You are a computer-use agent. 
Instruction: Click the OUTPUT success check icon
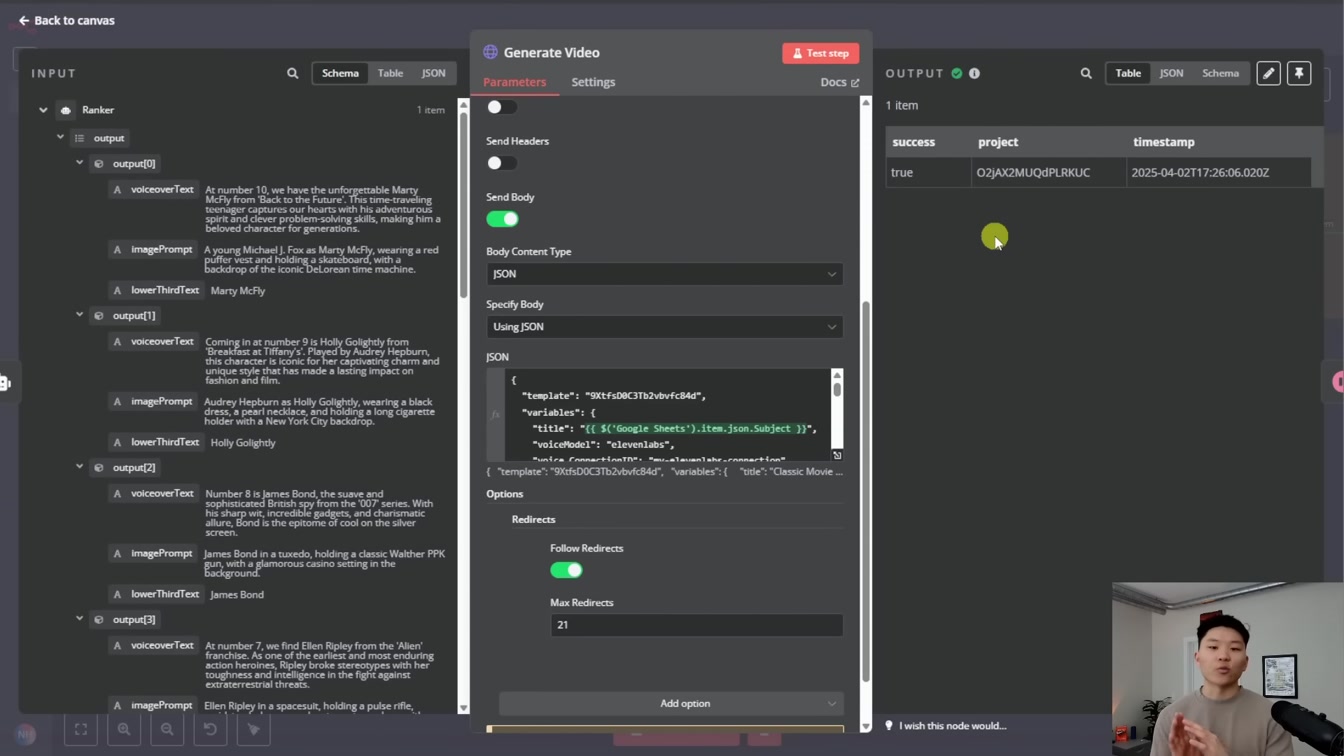(957, 73)
